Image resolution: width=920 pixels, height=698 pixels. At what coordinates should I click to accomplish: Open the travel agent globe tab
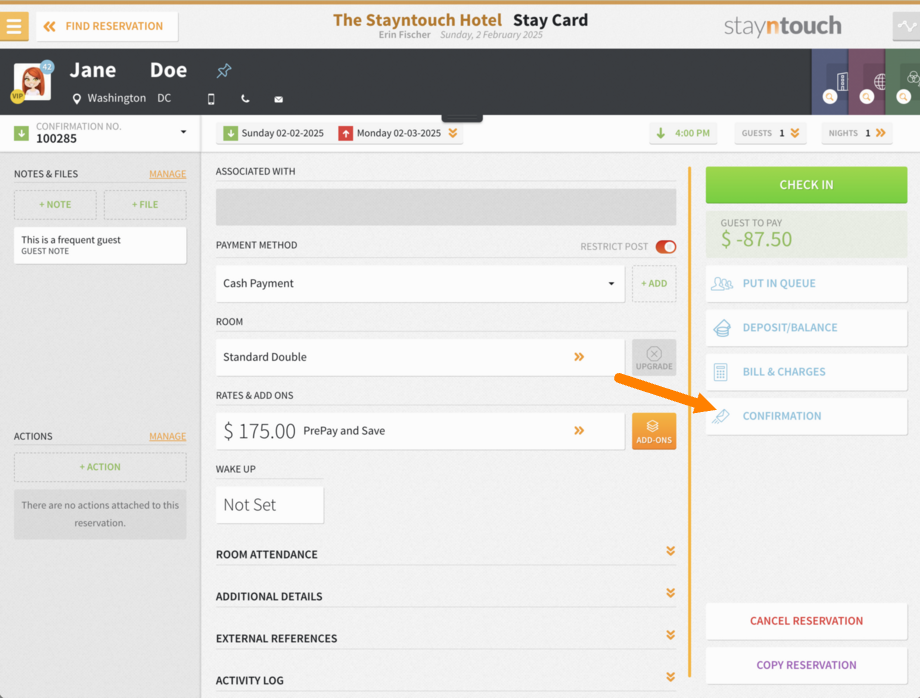pyautogui.click(x=867, y=82)
